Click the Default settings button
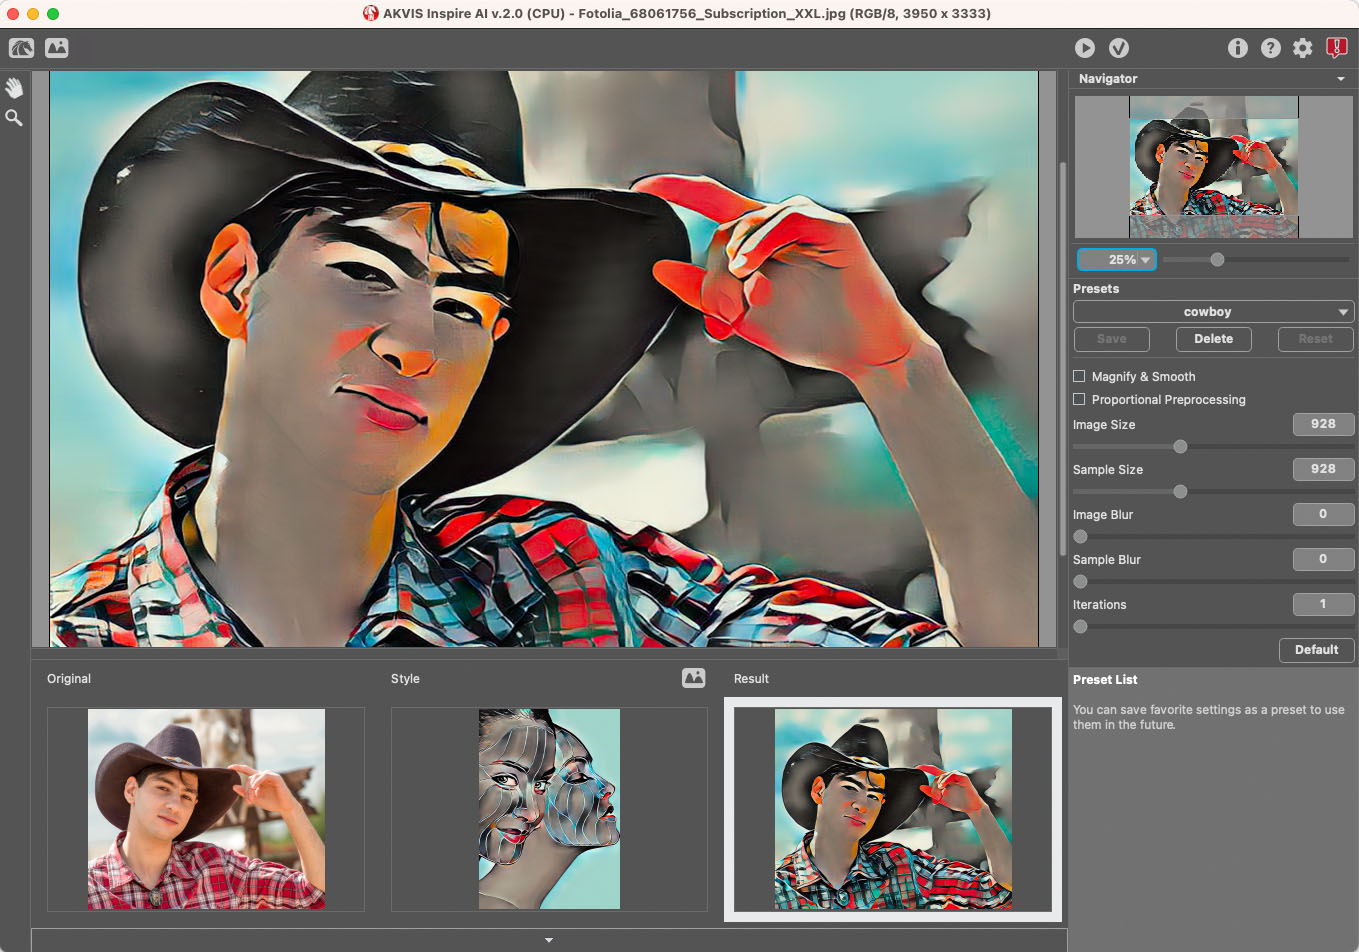Screen dimensions: 1359x952 (x=1316, y=650)
